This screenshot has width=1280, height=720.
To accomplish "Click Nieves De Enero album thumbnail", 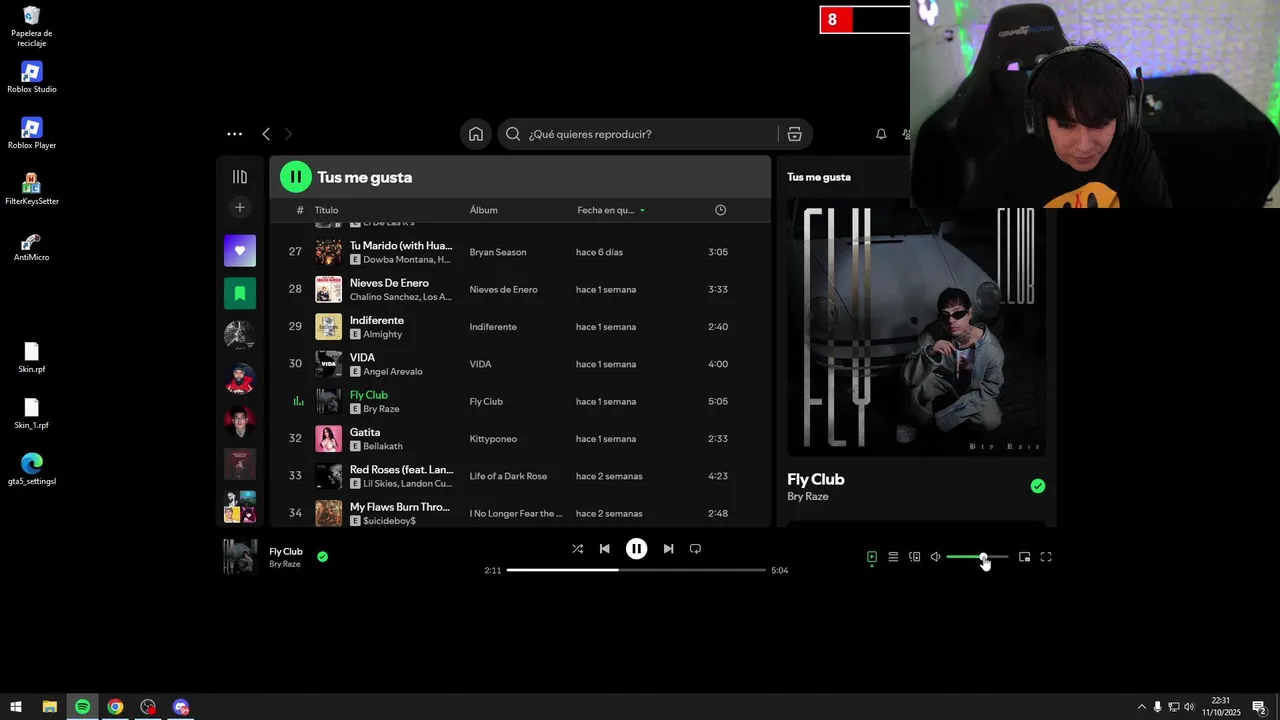I will 329,289.
